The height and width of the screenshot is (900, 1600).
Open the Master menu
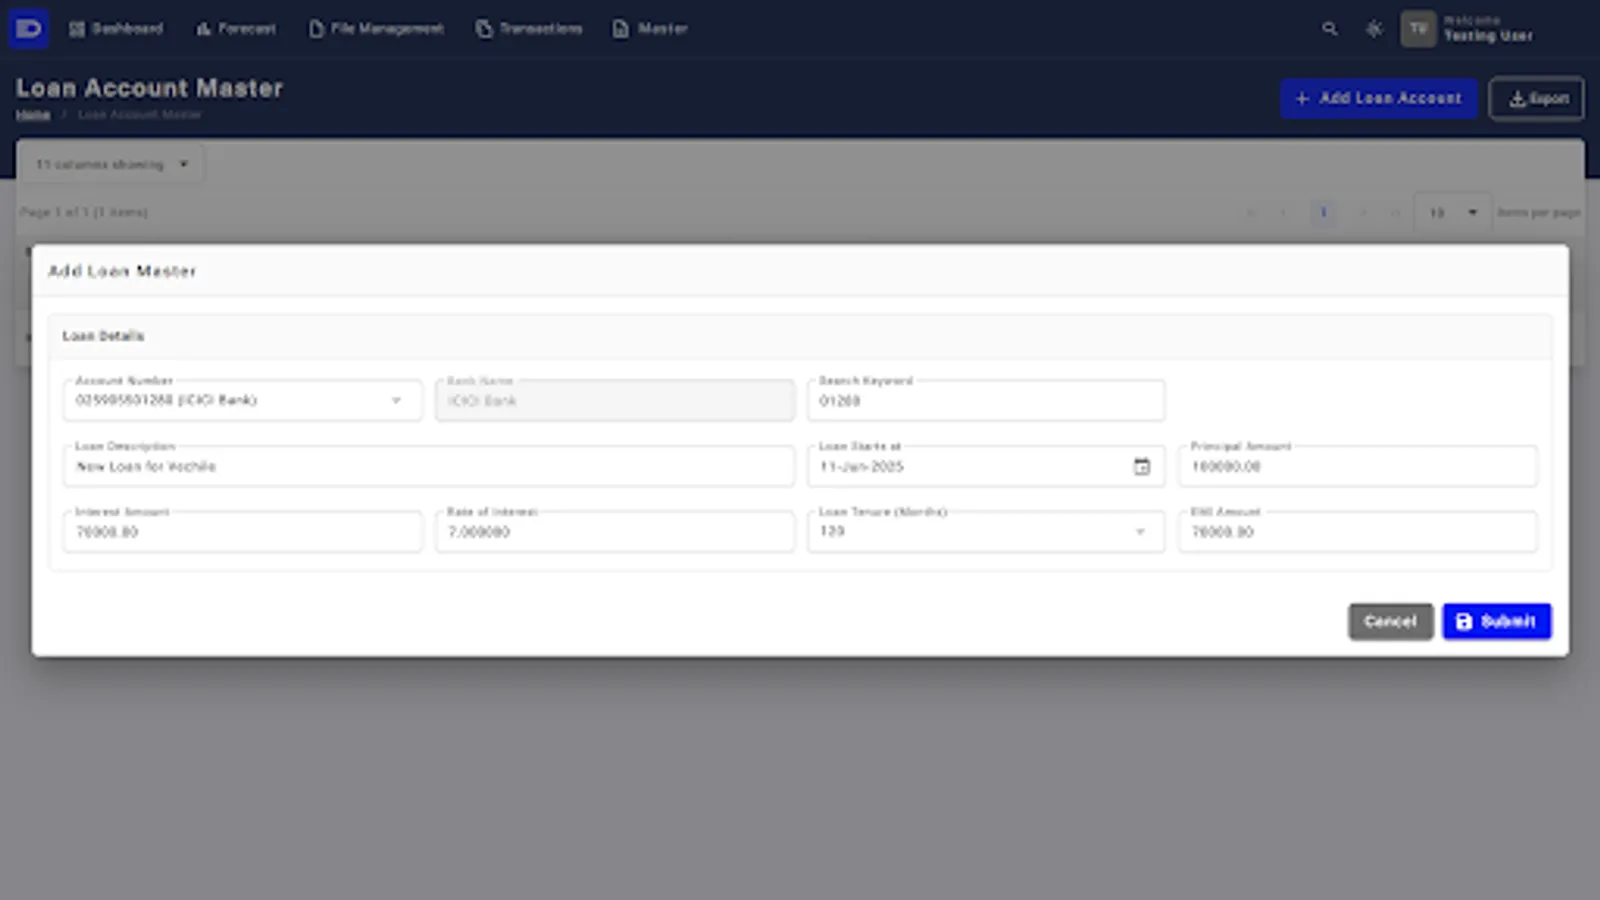coord(650,29)
